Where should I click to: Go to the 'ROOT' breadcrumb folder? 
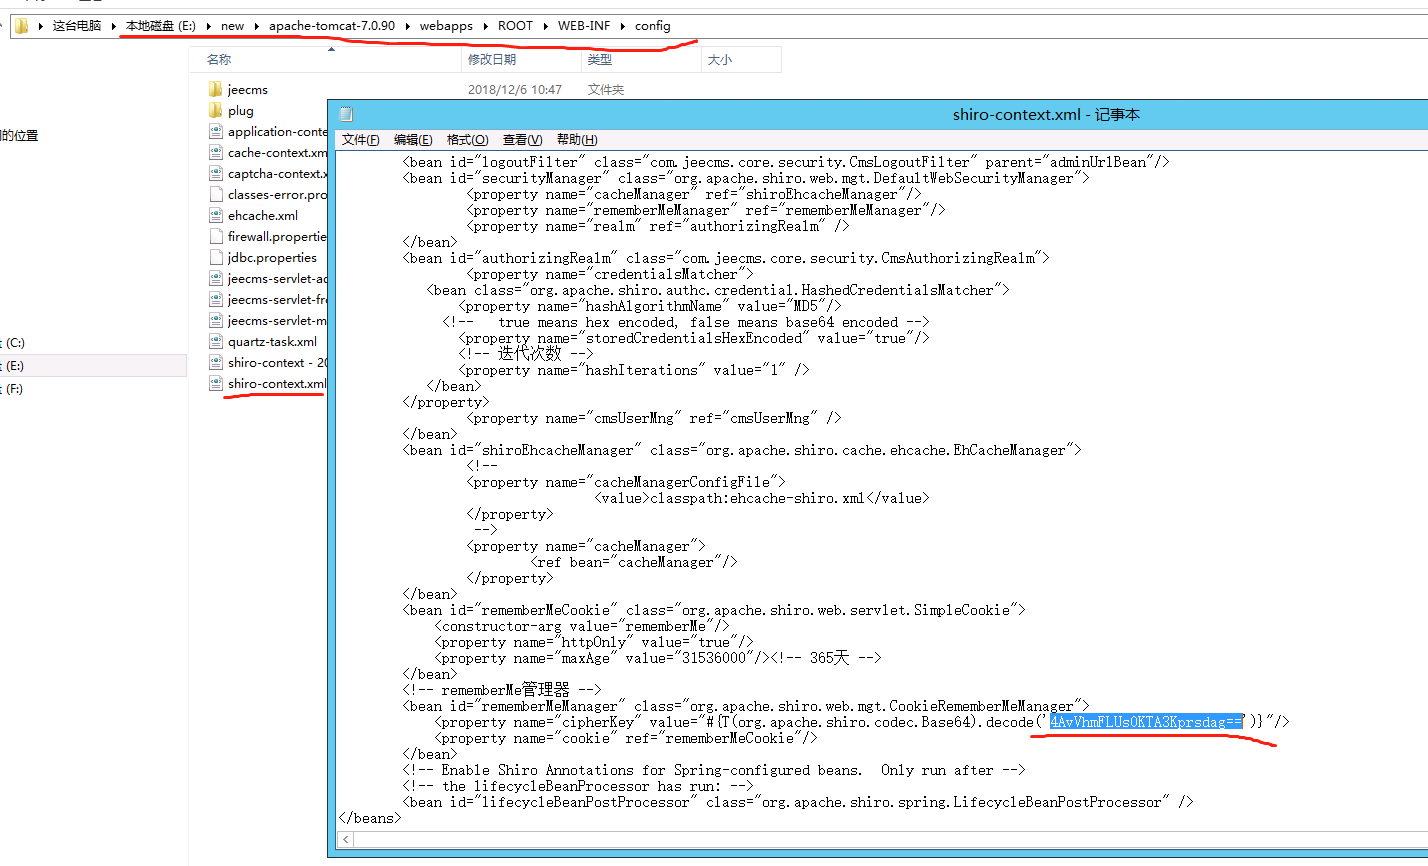515,26
